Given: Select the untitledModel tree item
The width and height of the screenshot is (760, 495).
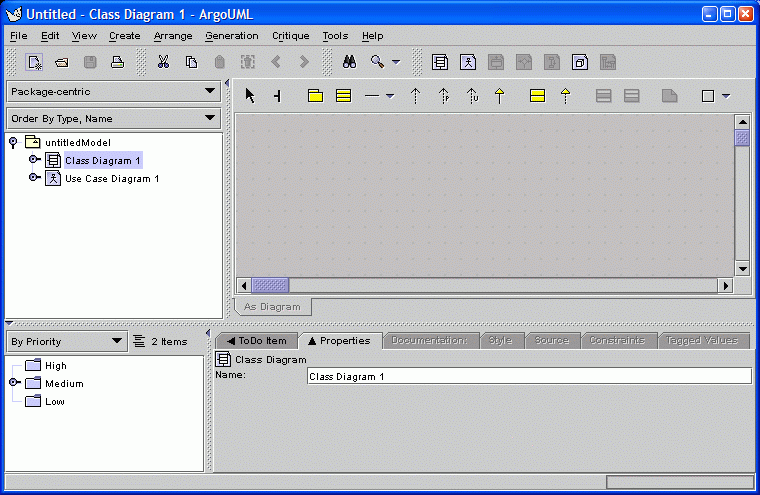Looking at the screenshot, I should (x=78, y=143).
